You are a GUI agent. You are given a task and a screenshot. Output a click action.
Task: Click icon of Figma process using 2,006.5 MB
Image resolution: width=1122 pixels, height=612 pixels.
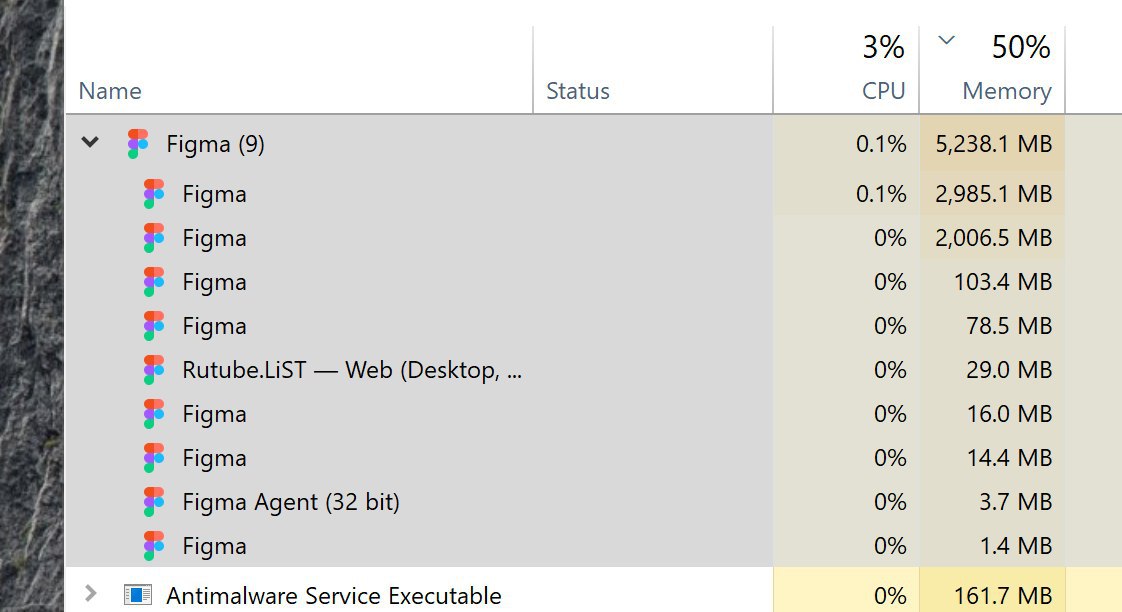click(154, 238)
